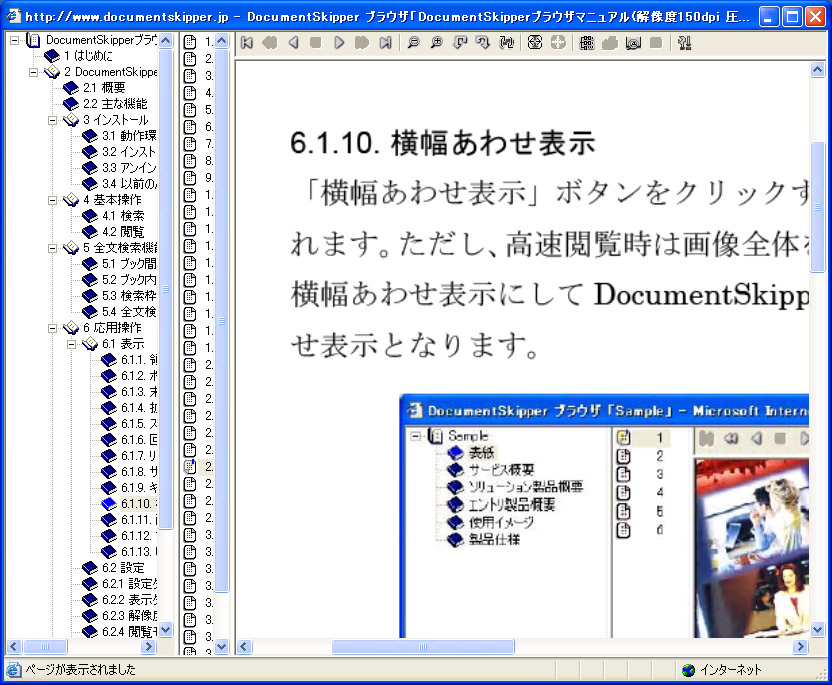
Task: Click the keyword search toolbar icon
Action: point(633,42)
